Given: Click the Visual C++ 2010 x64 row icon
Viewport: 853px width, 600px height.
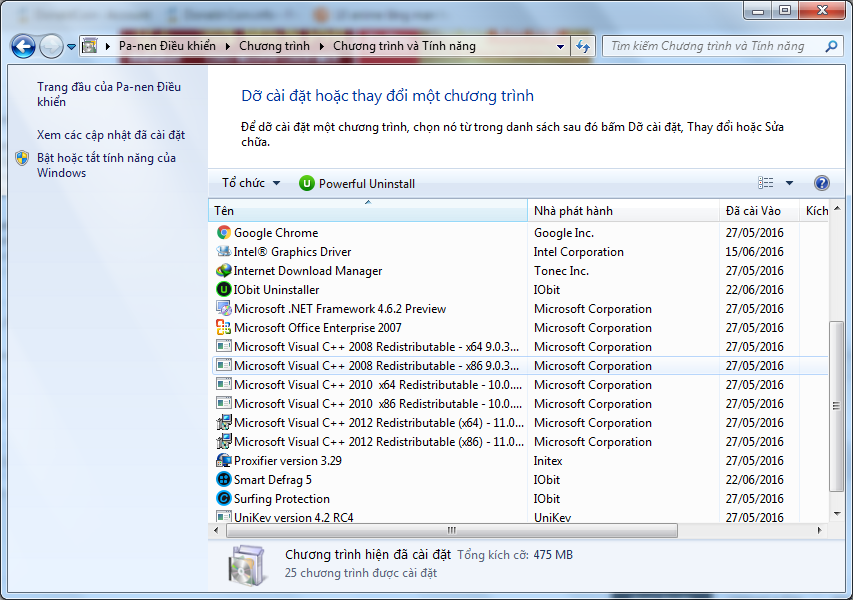Looking at the screenshot, I should pyautogui.click(x=224, y=384).
